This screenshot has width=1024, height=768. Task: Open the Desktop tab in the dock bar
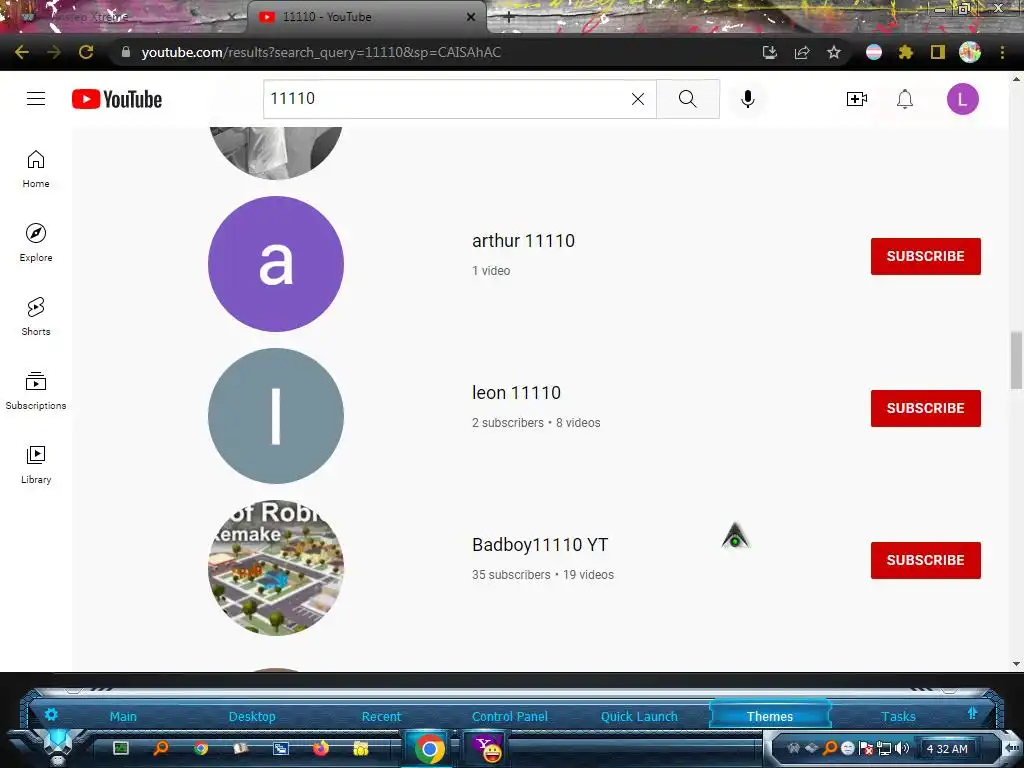tap(252, 716)
